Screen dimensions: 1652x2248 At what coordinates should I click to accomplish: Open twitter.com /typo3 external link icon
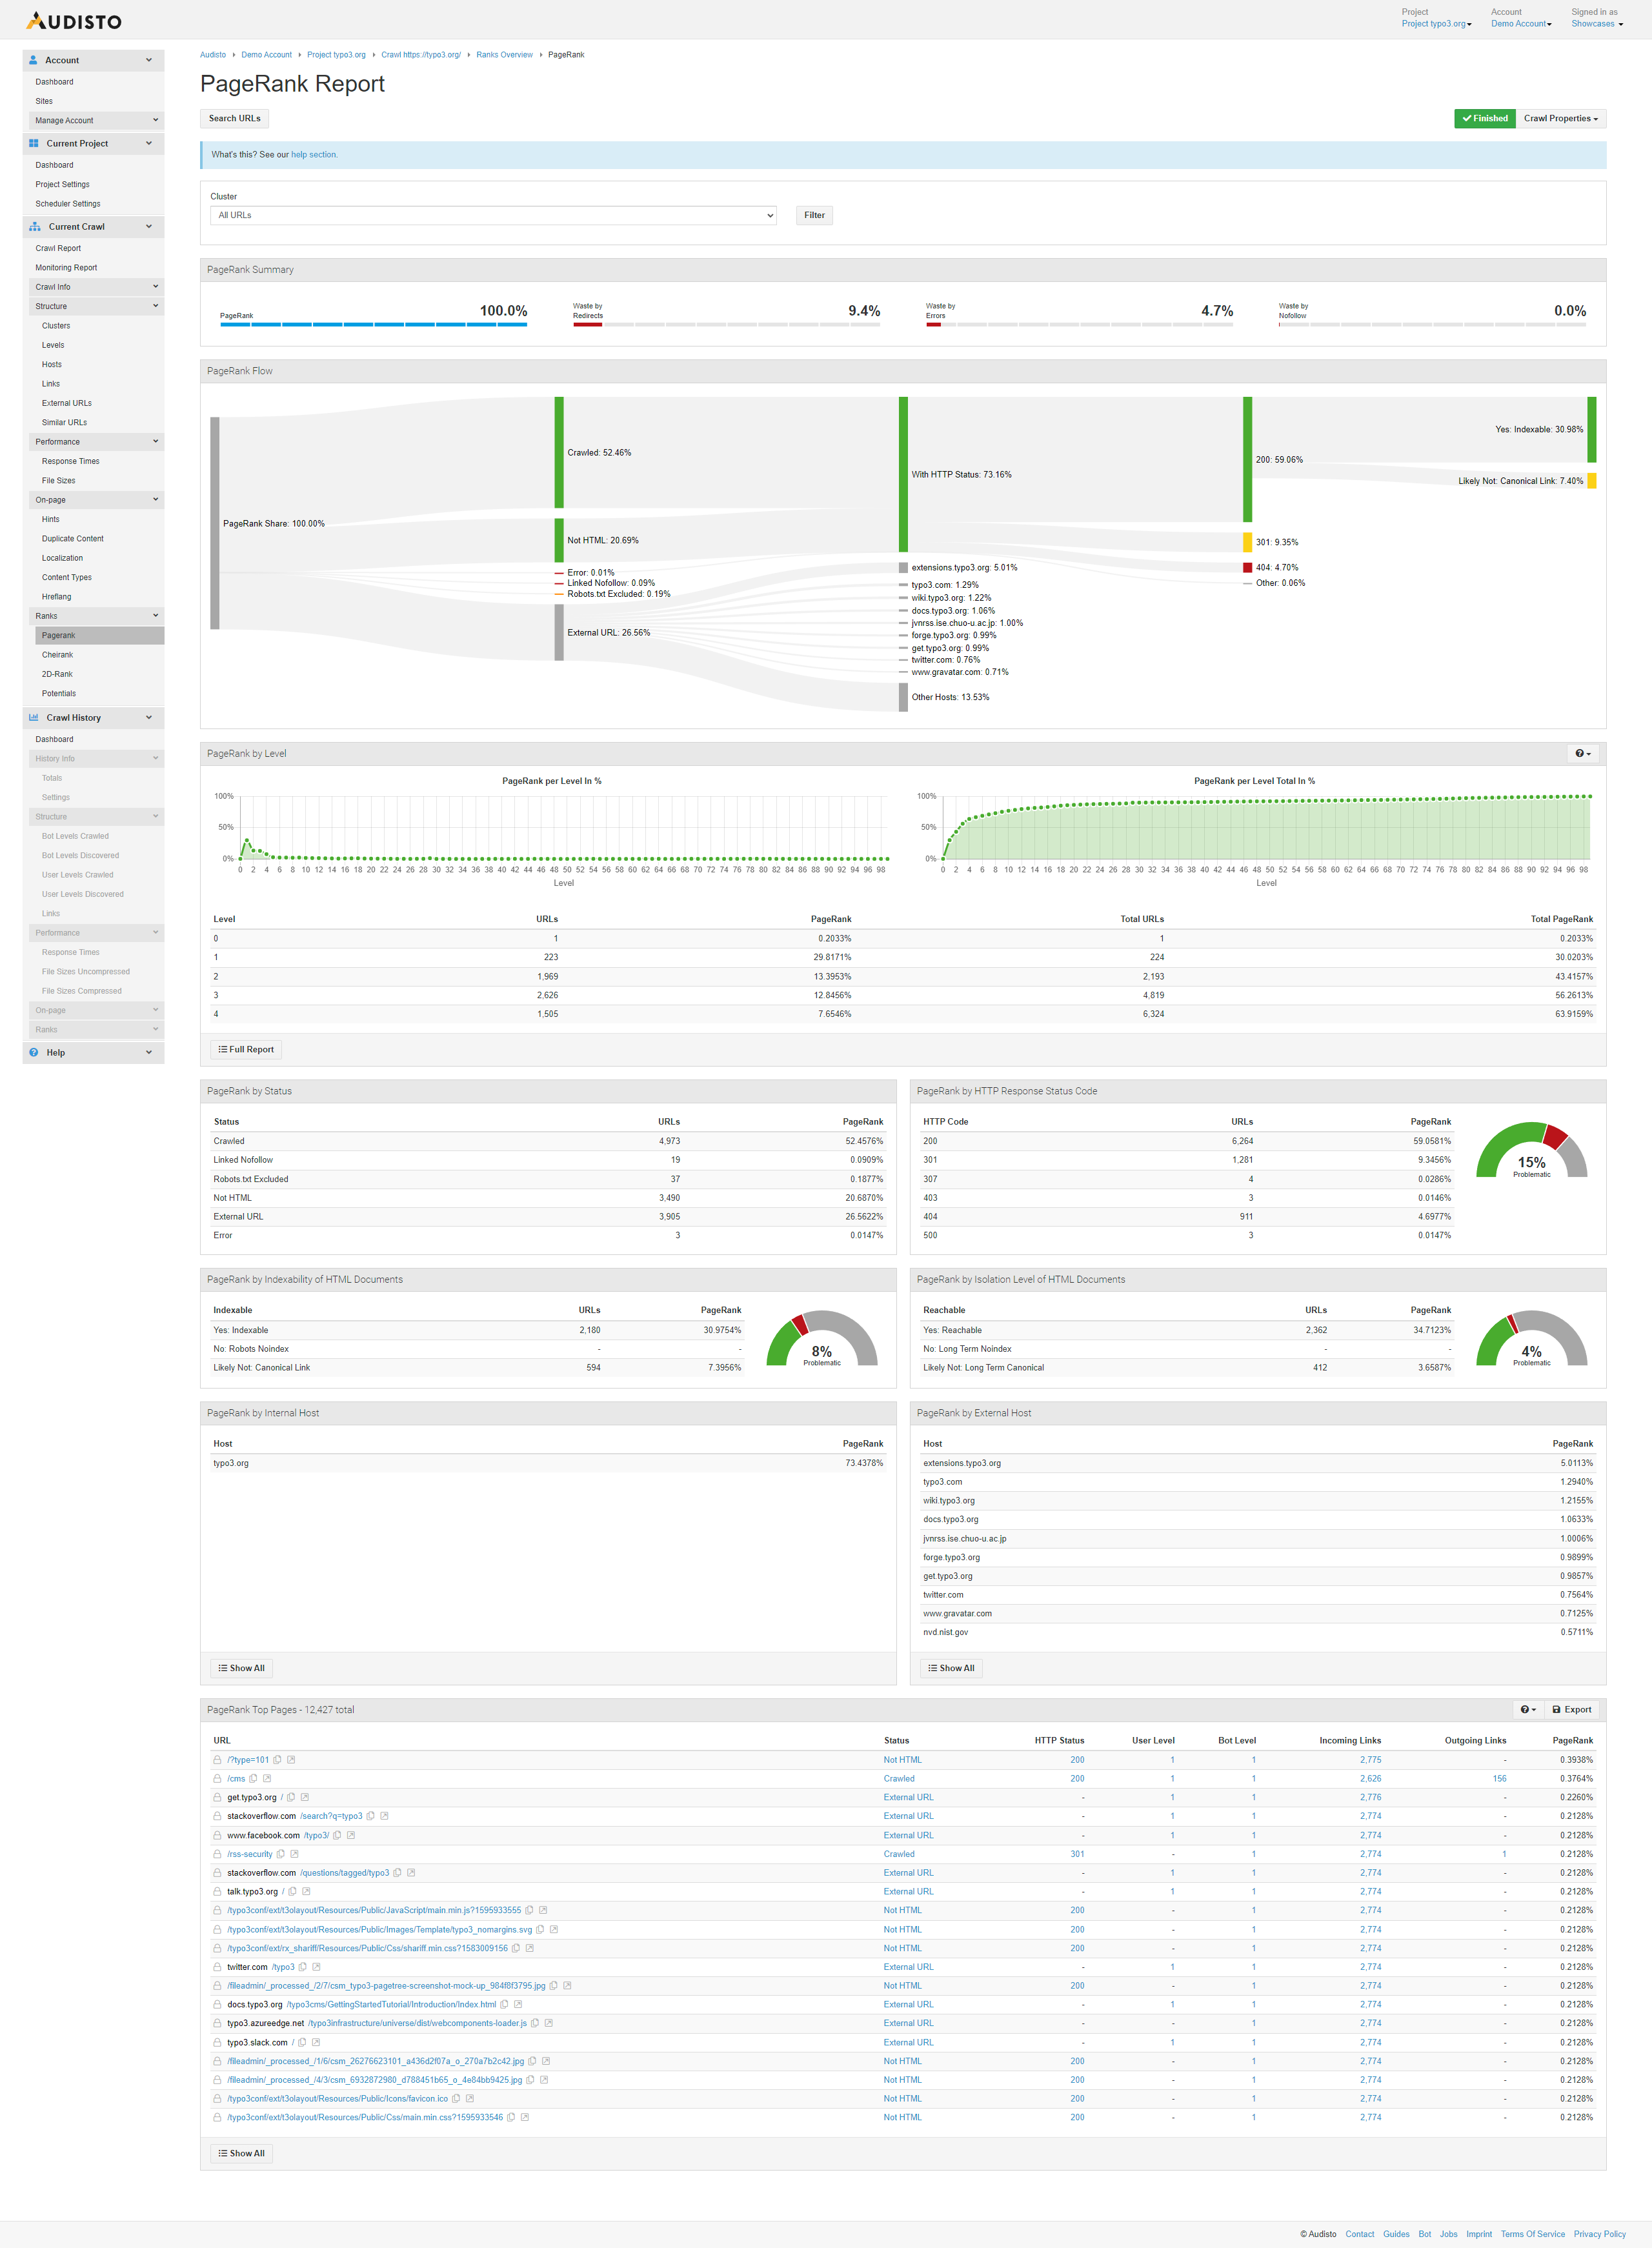click(x=316, y=1967)
